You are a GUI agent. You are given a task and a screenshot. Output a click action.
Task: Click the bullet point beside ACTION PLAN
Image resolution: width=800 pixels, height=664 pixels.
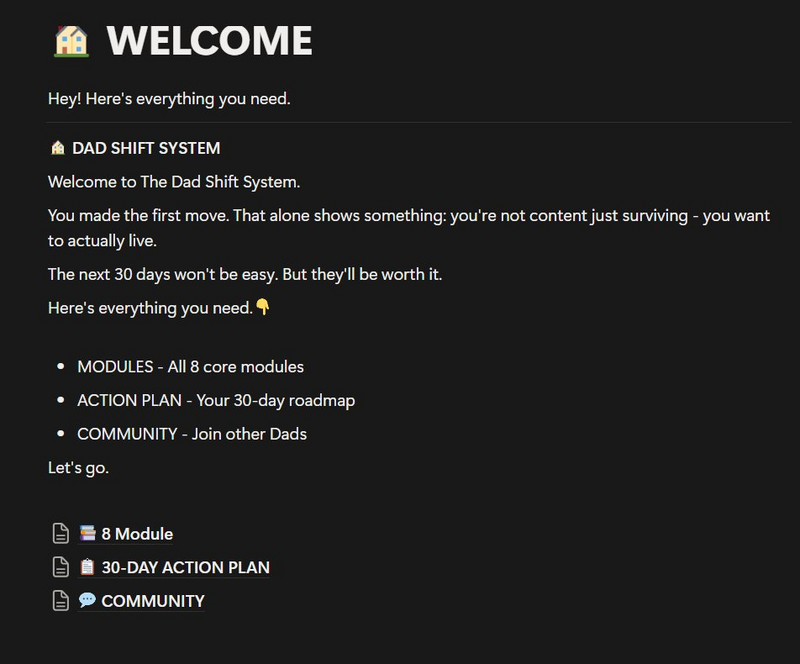point(60,400)
